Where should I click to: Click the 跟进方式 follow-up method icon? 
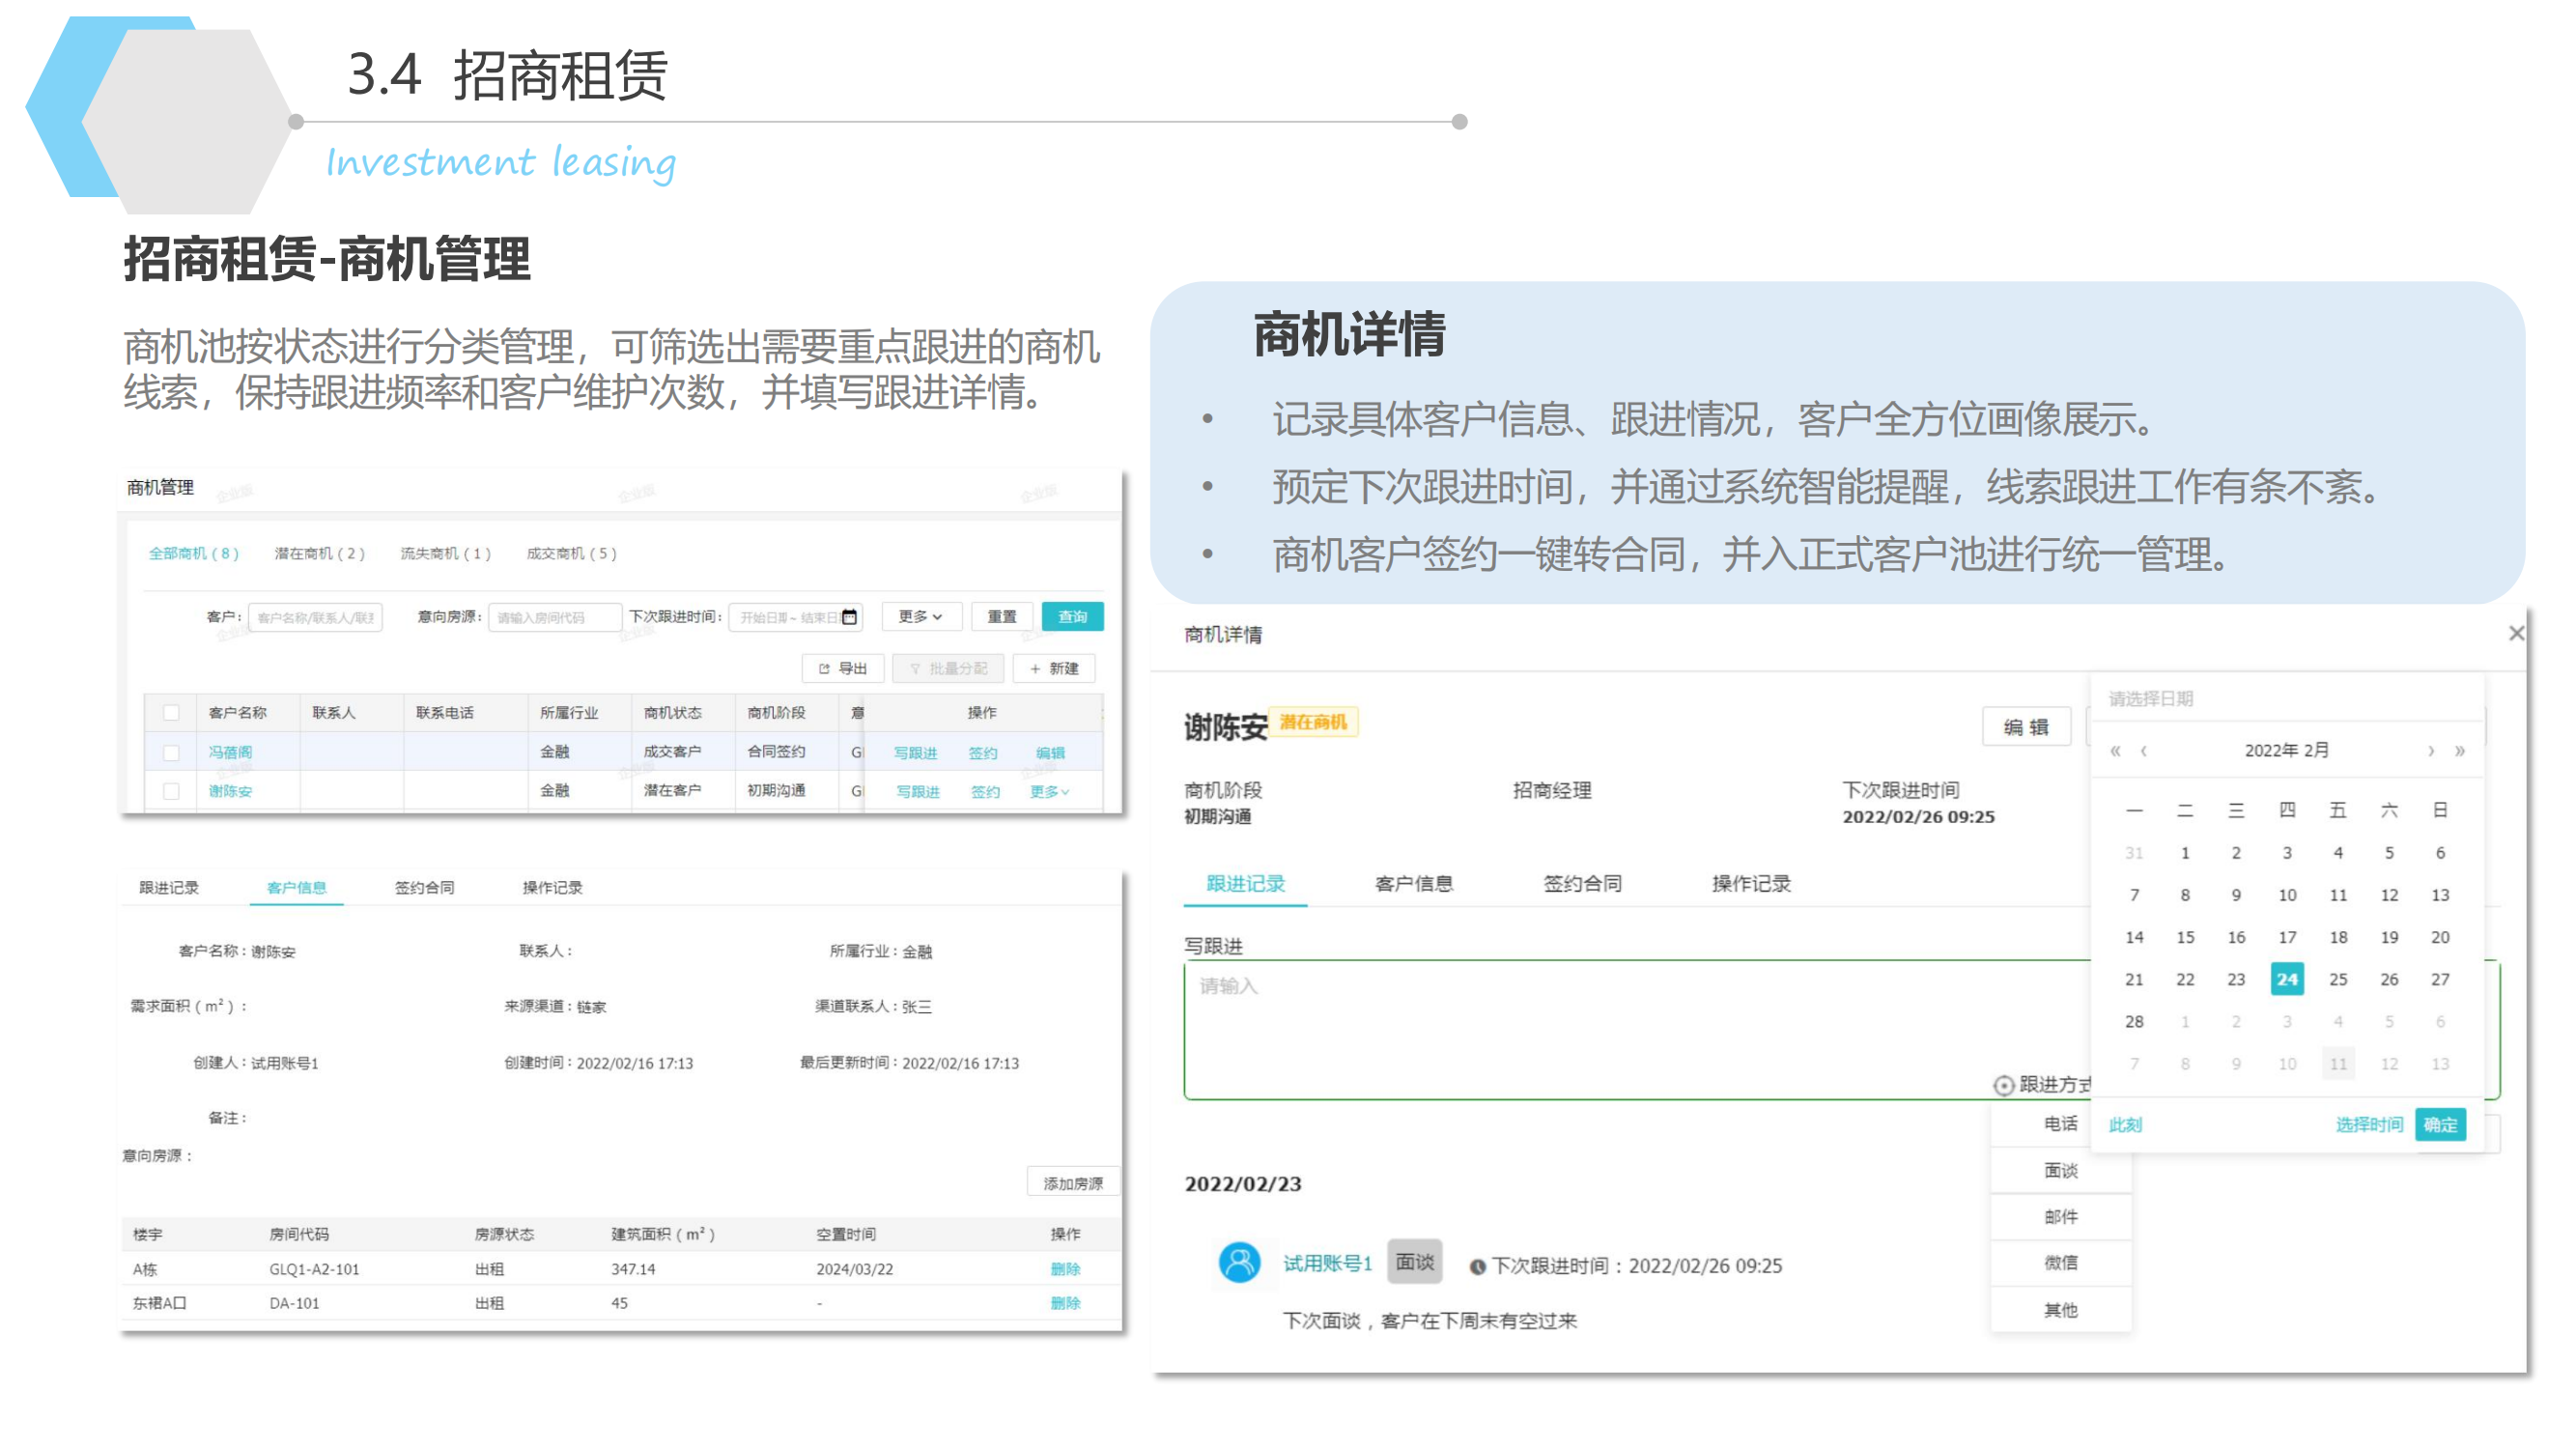[x=2003, y=1085]
